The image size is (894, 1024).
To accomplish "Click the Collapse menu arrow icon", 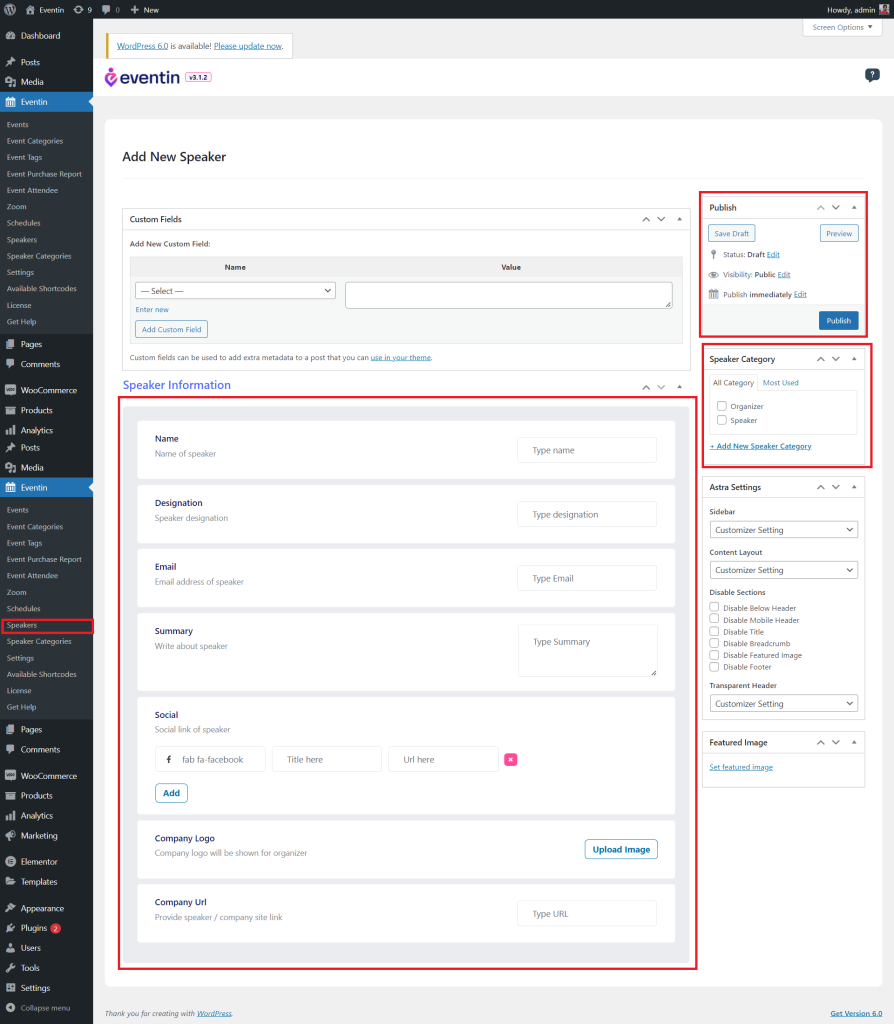I will click(x=10, y=1008).
